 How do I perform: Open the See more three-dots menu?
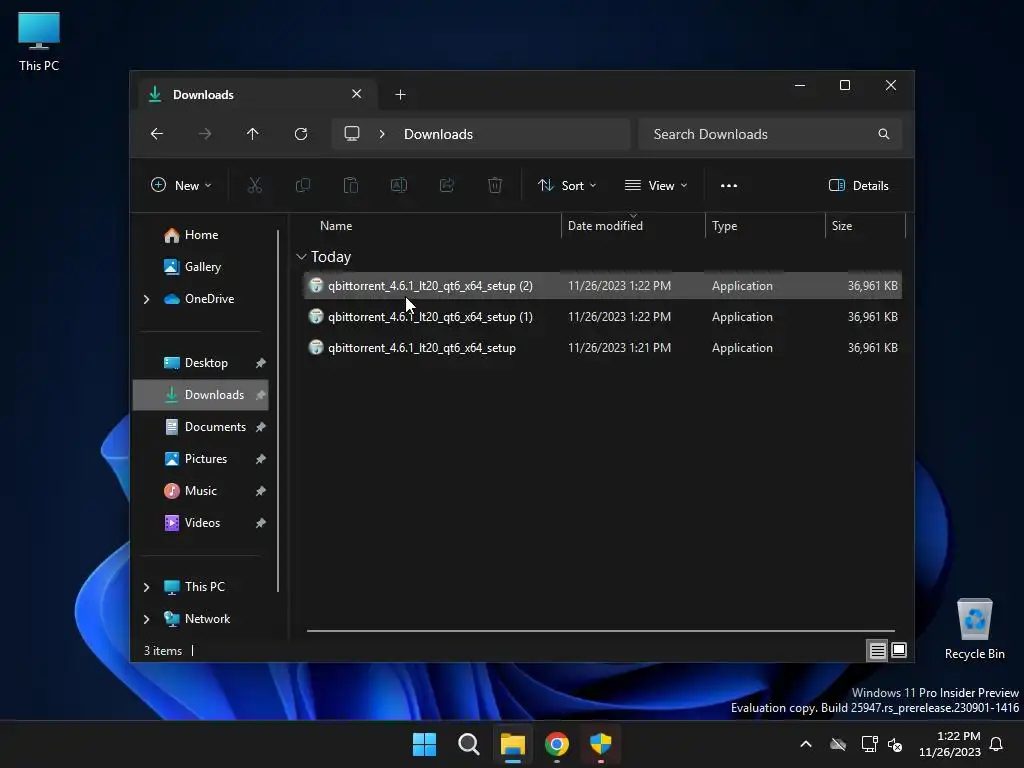[x=729, y=185]
